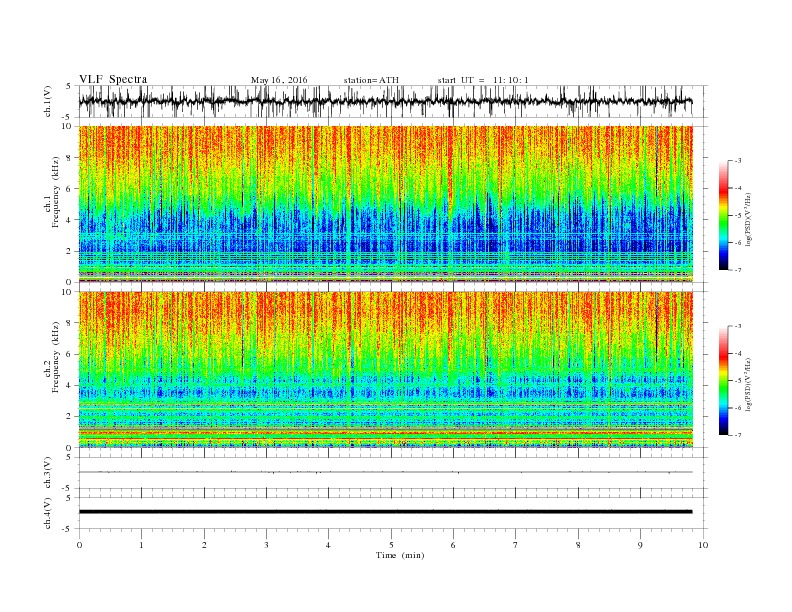This screenshot has width=792, height=612.
Task: Click the "station=ATH" label
Action: point(371,80)
